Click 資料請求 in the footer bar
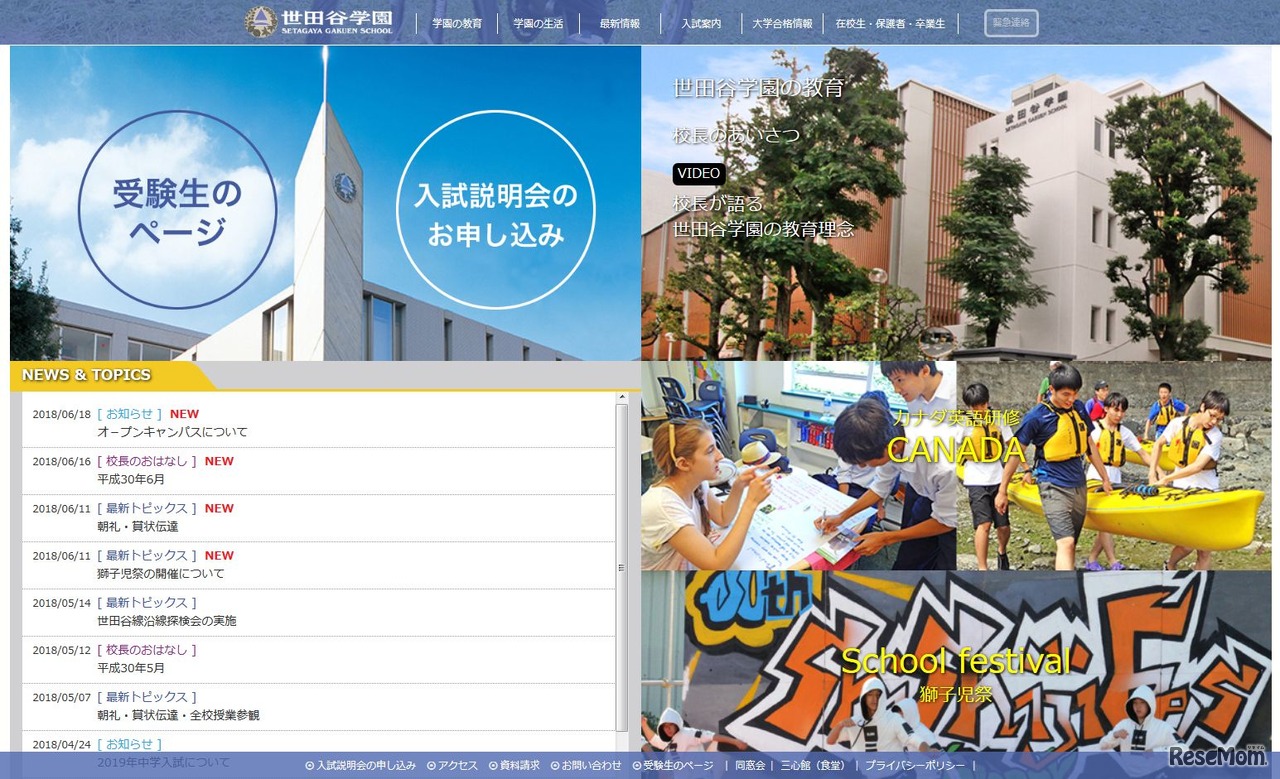This screenshot has width=1280, height=779. point(514,766)
